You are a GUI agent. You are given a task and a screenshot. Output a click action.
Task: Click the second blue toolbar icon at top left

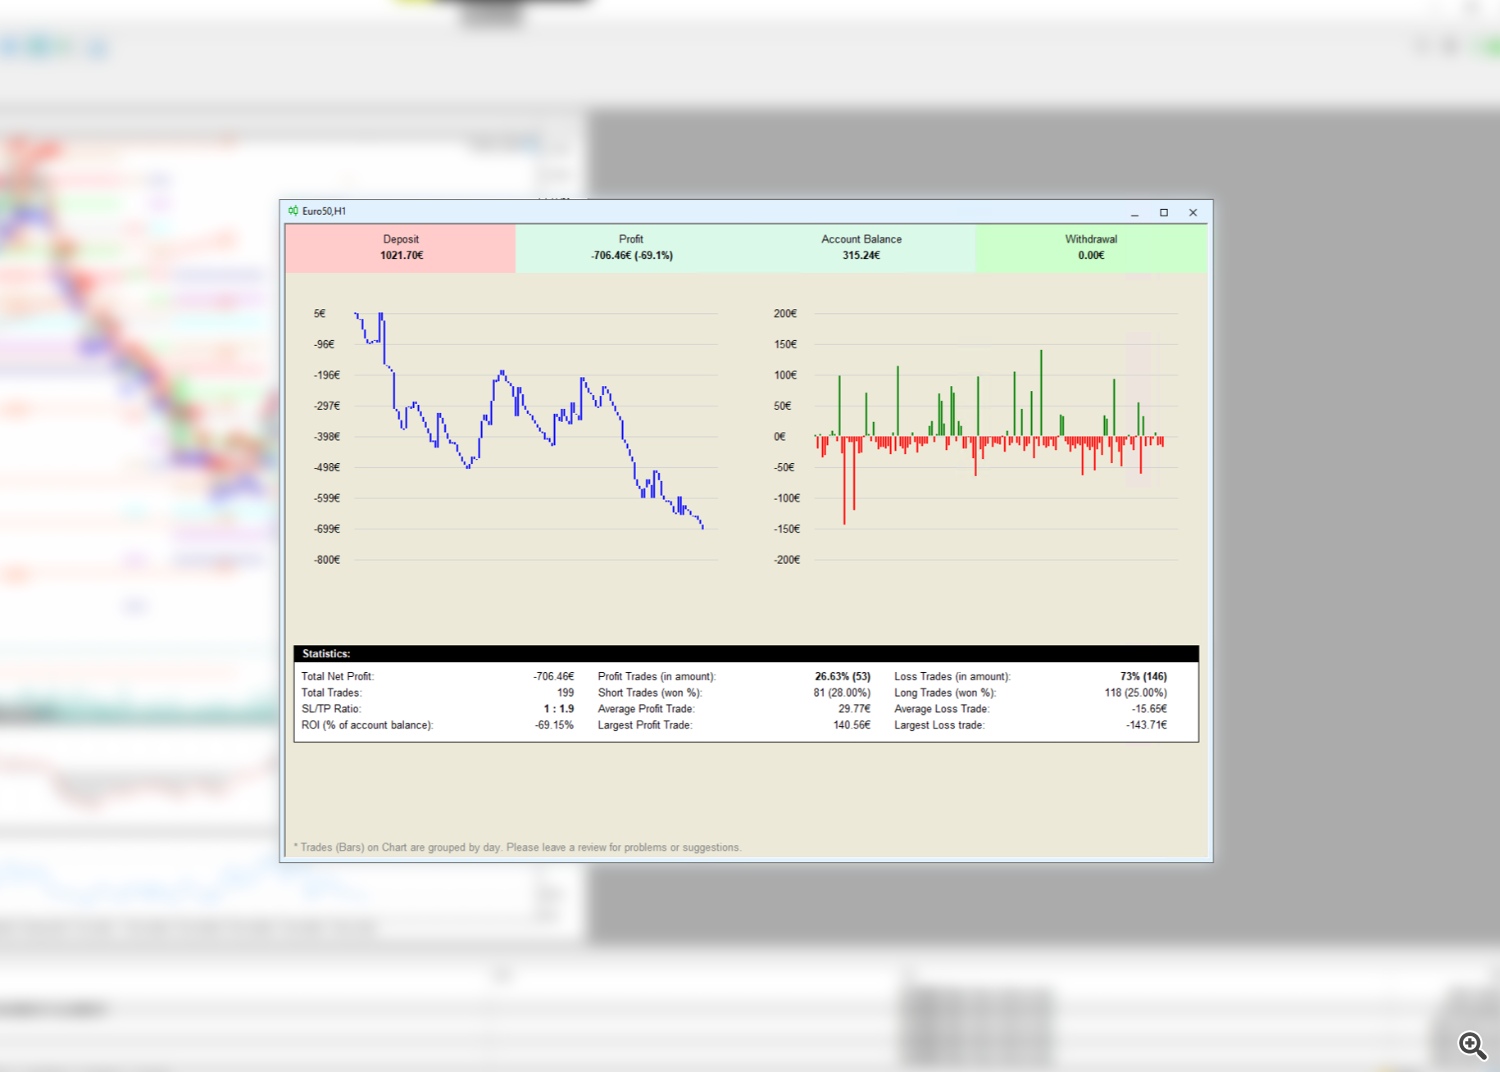coord(38,46)
